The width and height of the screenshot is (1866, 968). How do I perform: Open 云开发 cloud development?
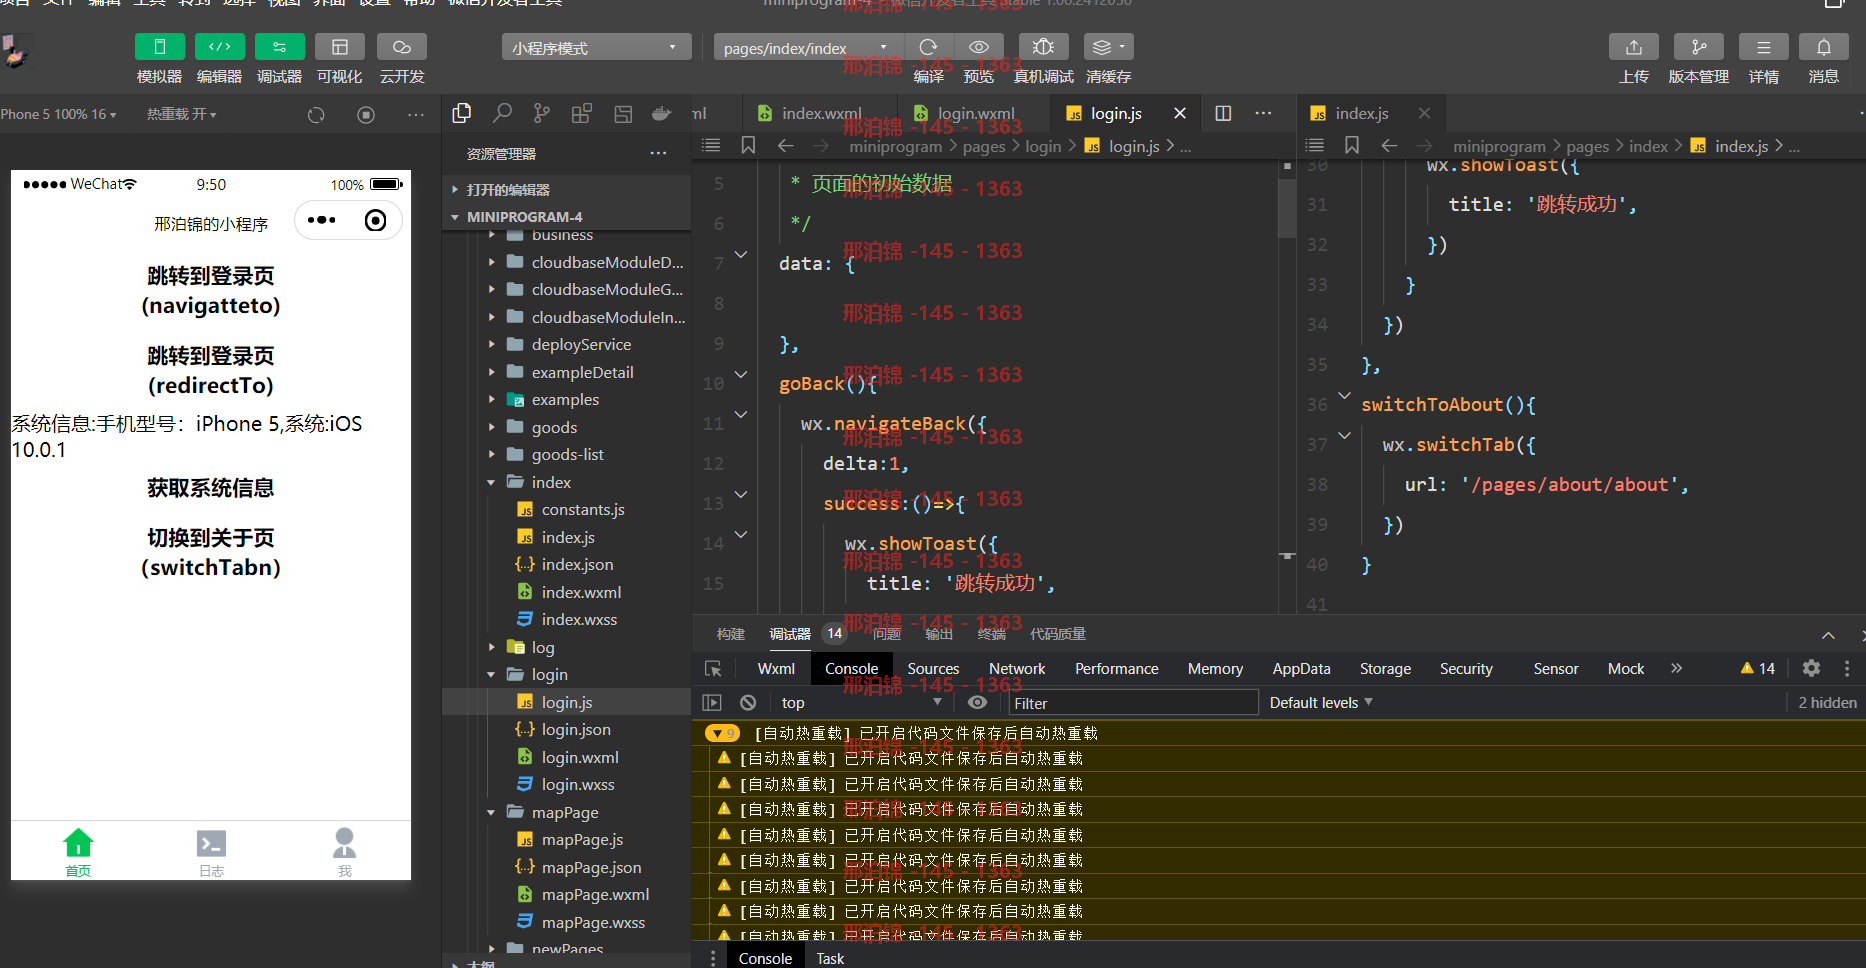pyautogui.click(x=402, y=47)
